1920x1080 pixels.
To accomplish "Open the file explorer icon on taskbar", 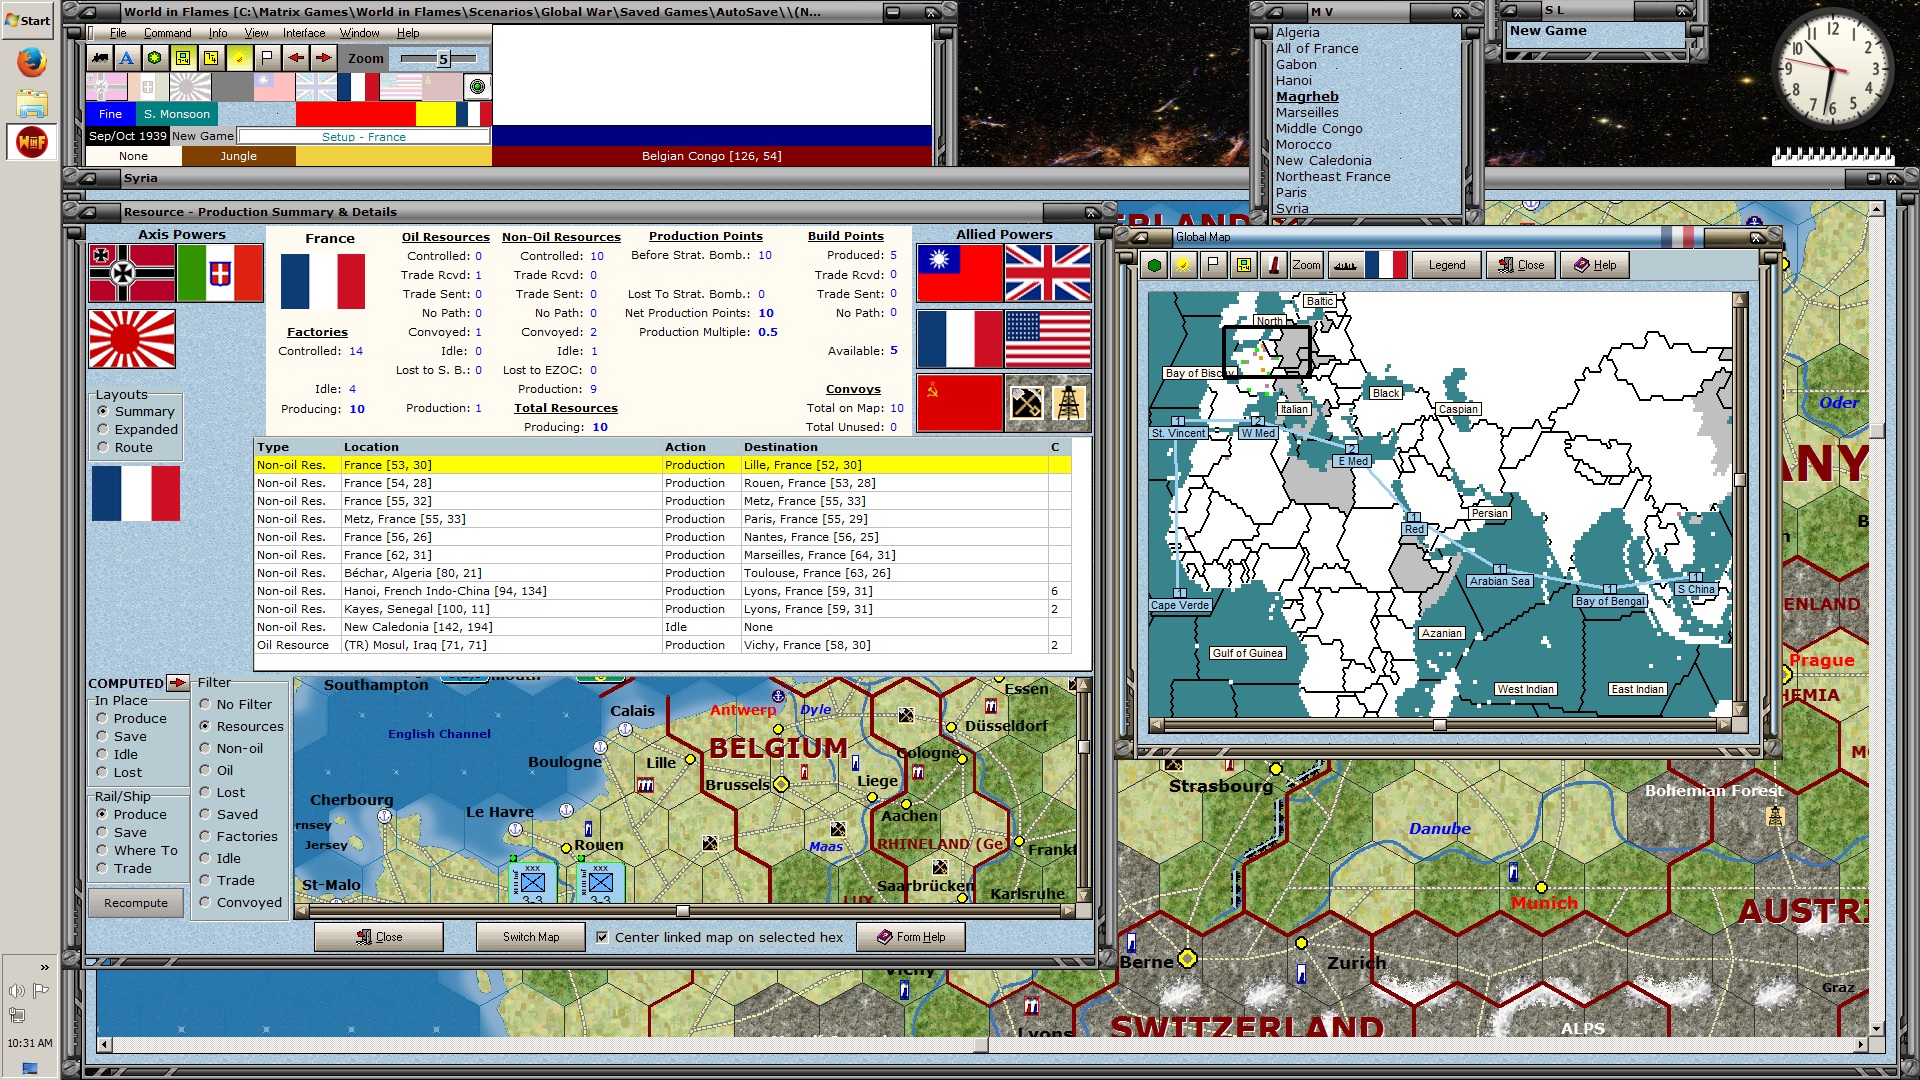I will 32,103.
